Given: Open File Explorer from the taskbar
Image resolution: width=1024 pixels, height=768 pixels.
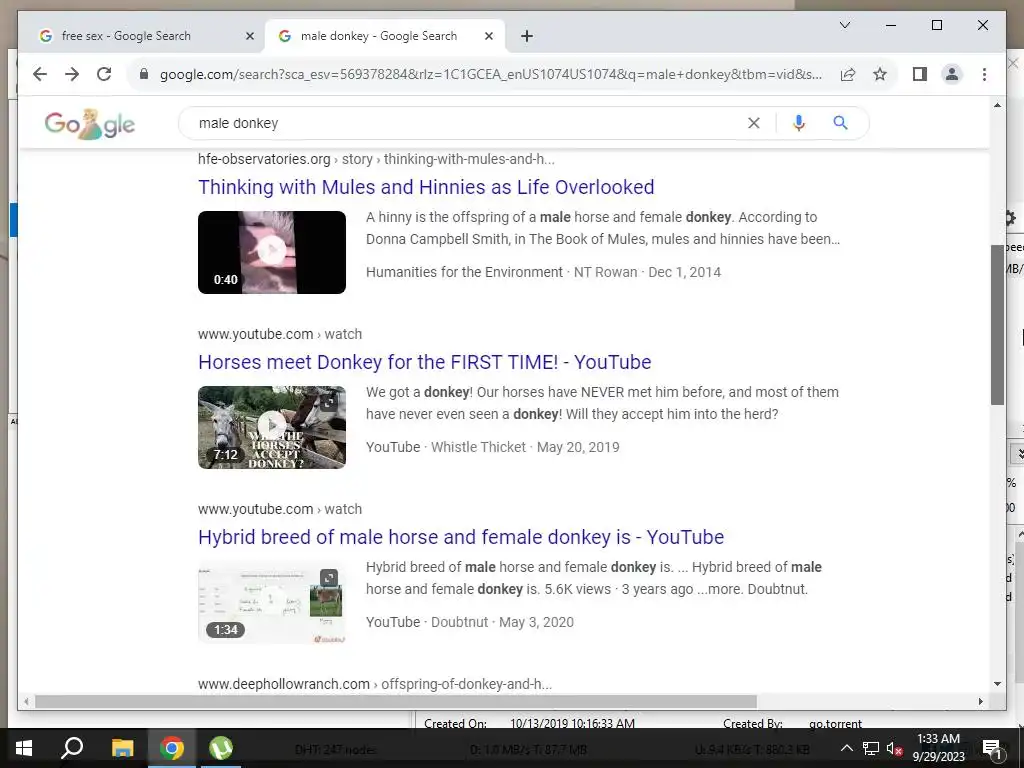Looking at the screenshot, I should (122, 748).
